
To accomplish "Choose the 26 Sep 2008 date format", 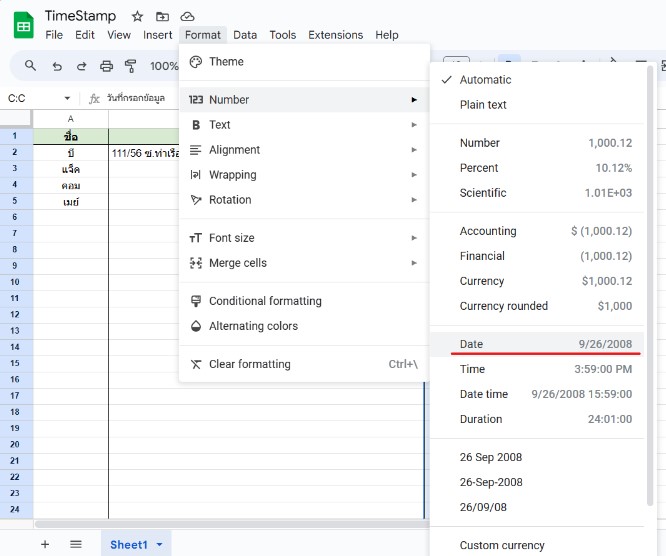I will [537, 457].
